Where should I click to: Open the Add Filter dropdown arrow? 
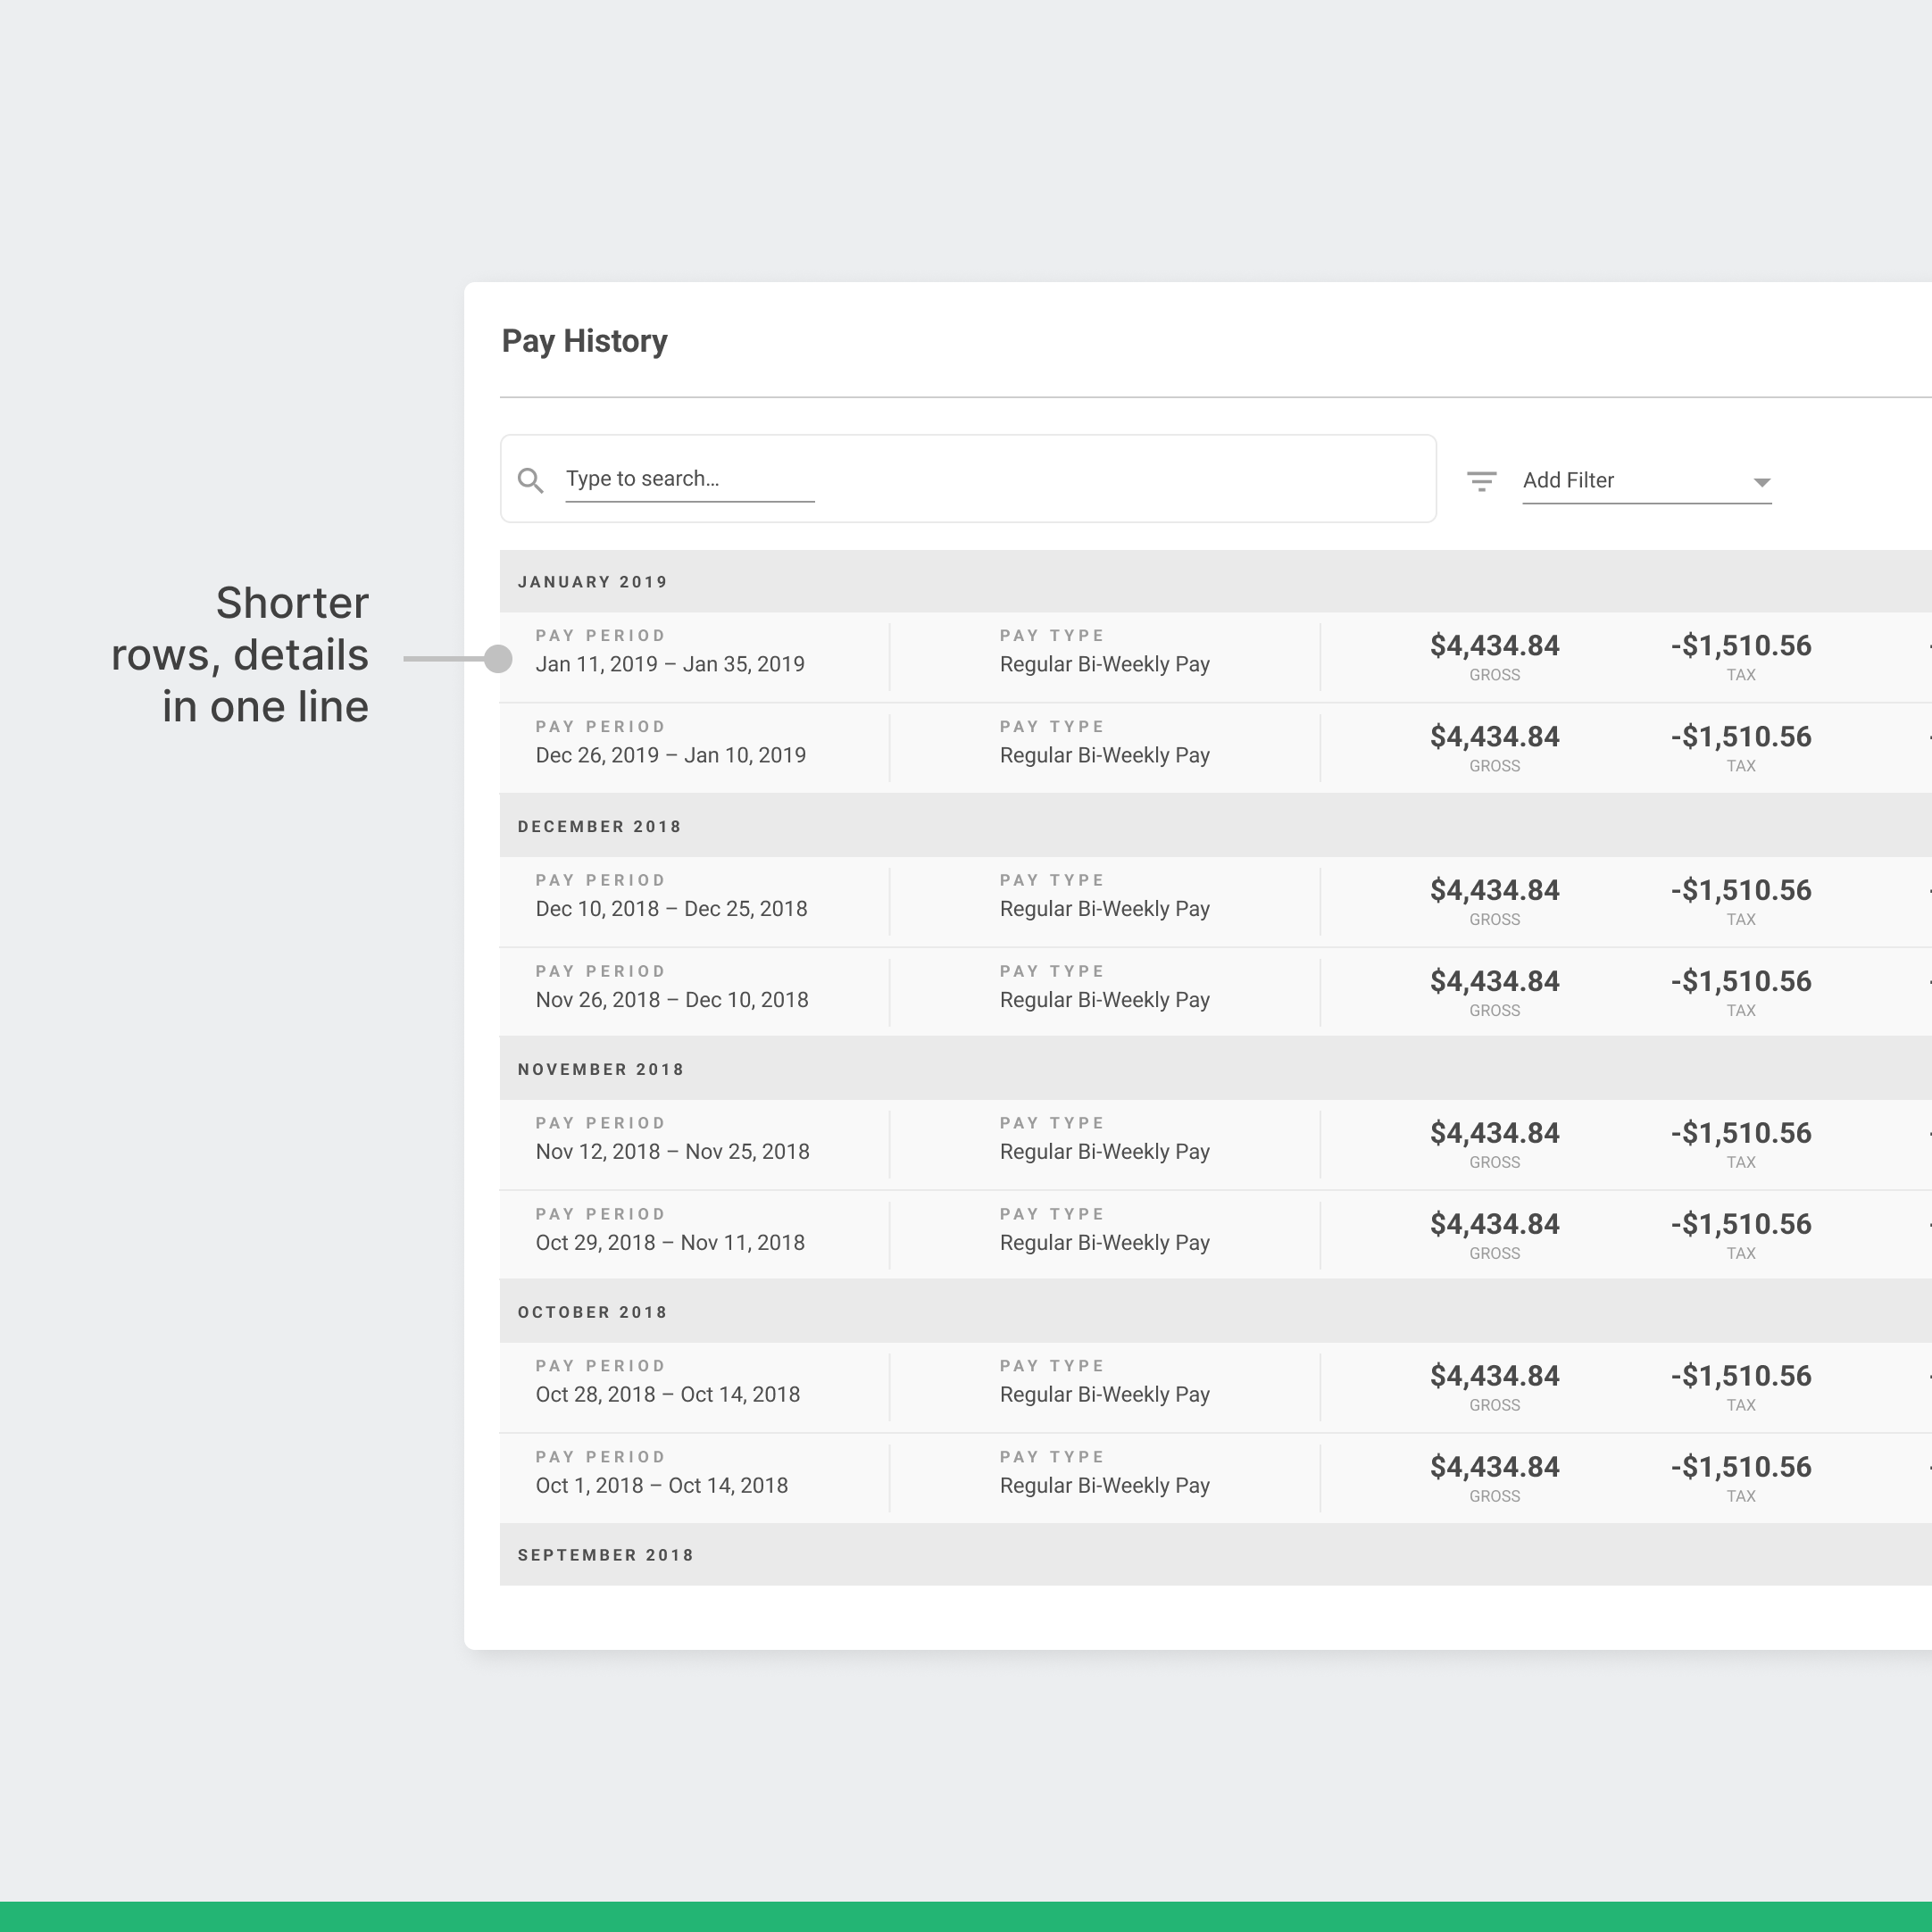coord(1761,482)
